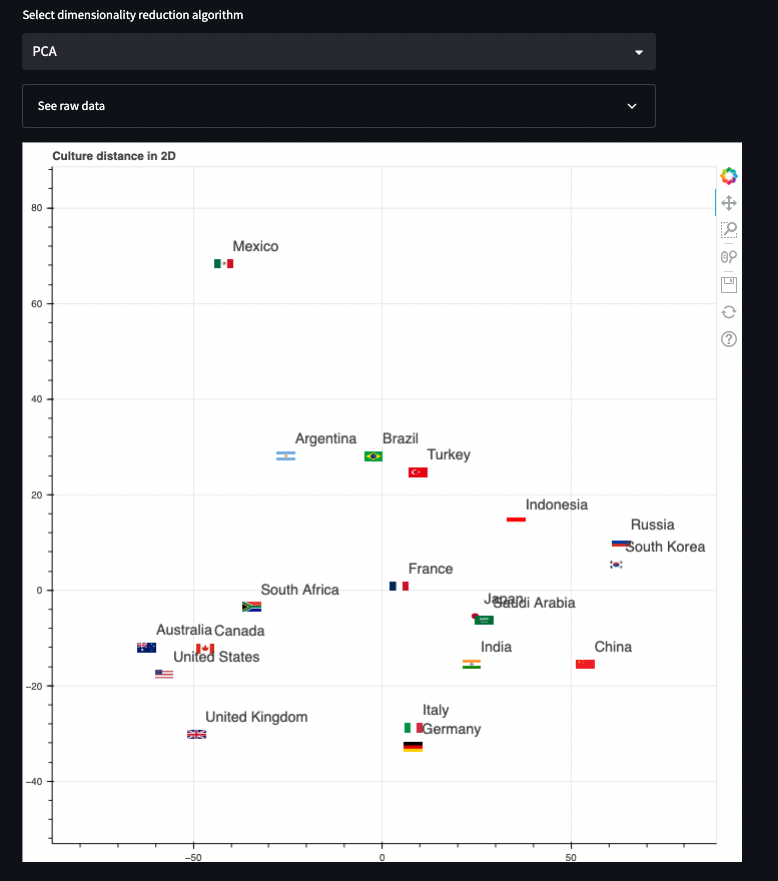Click the Germany flag marker

click(412, 746)
